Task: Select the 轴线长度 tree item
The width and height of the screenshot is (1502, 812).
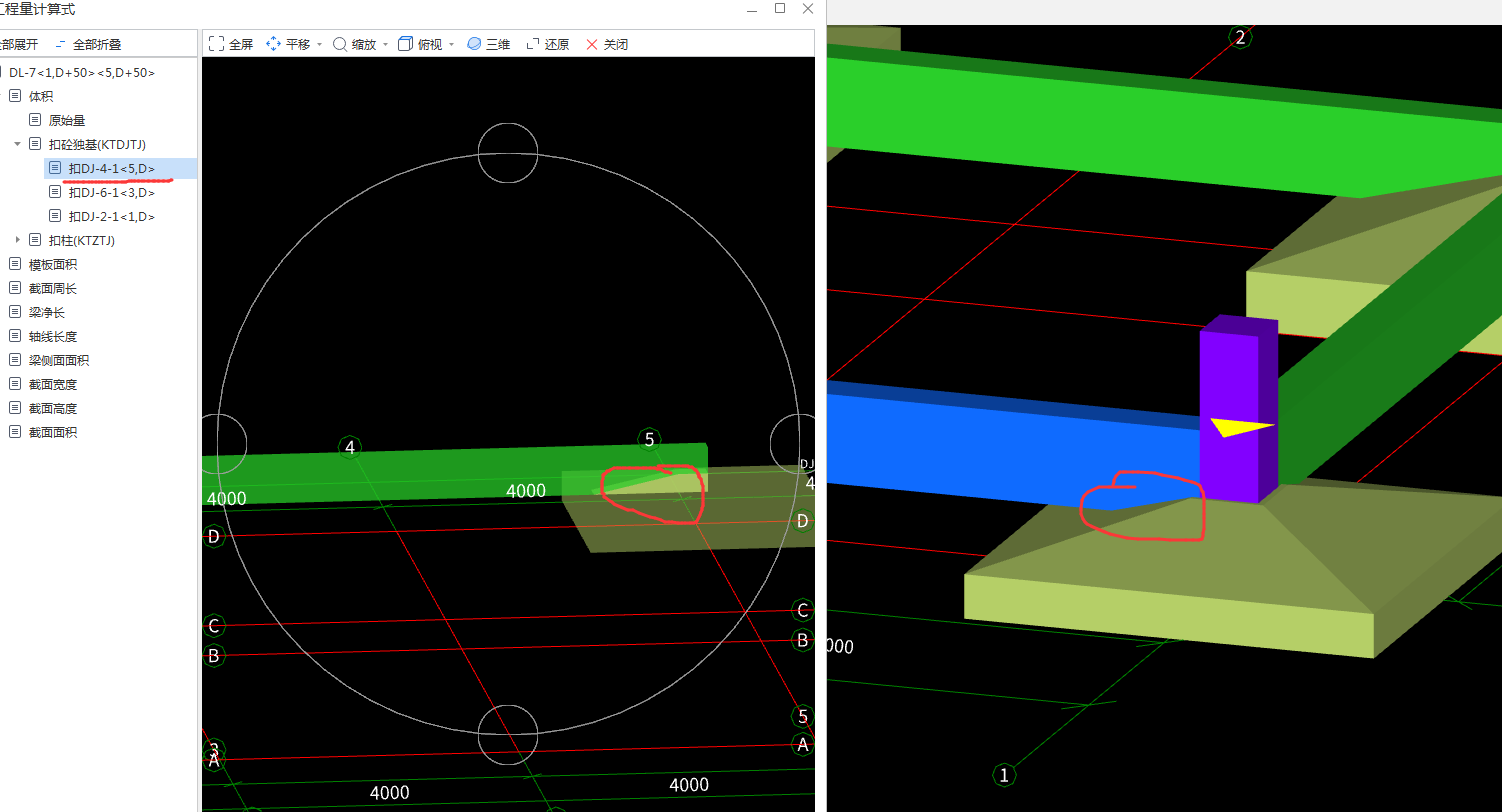Action: (53, 337)
